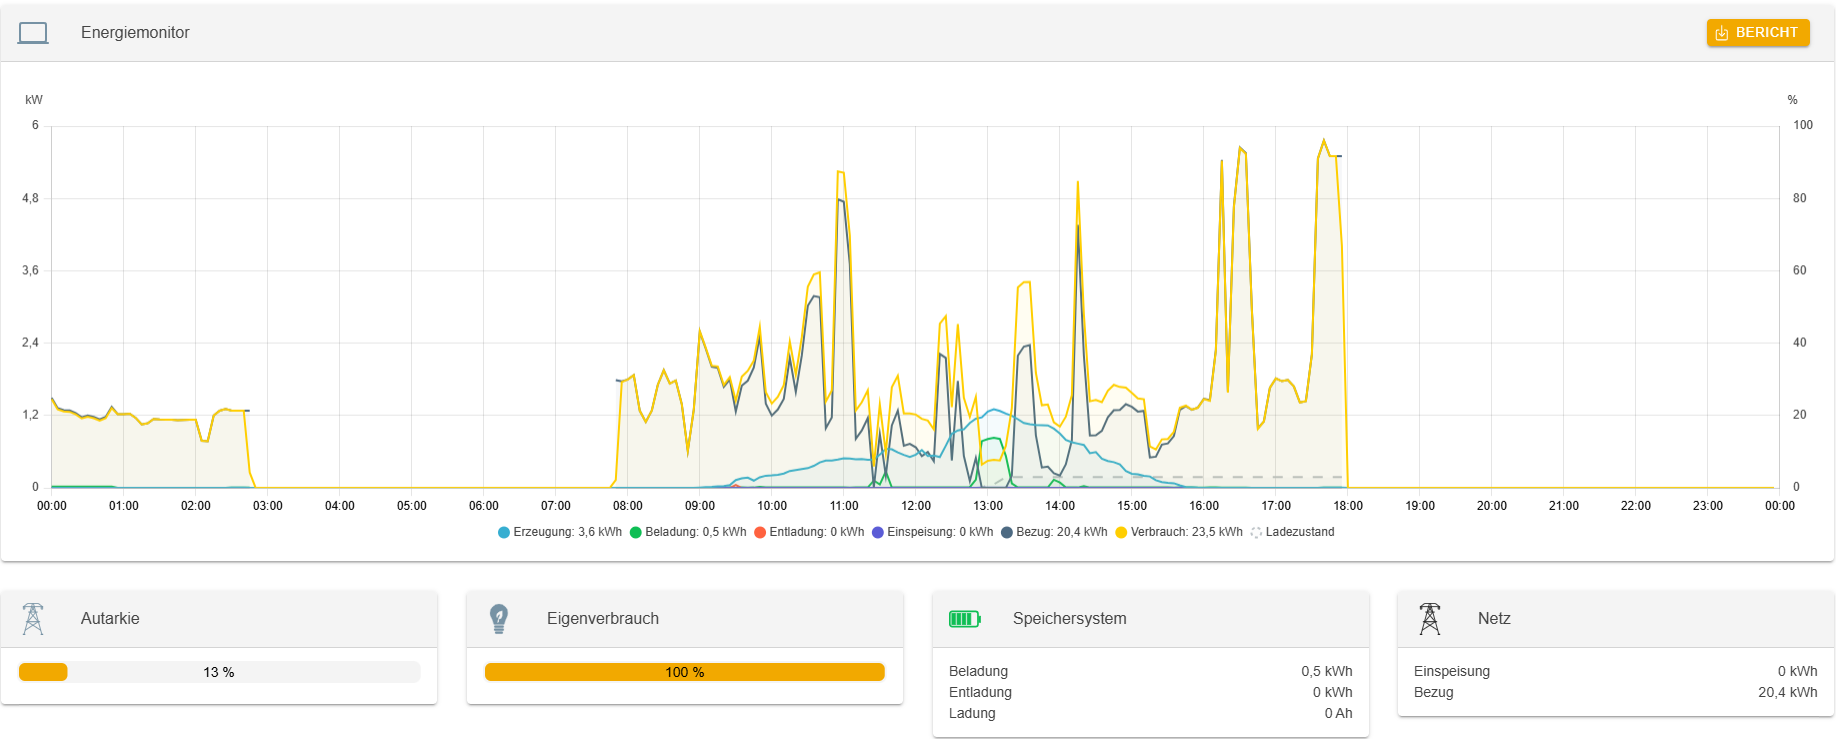The width and height of the screenshot is (1836, 739).
Task: Toggle the Erzeugung series in legend
Action: (560, 532)
